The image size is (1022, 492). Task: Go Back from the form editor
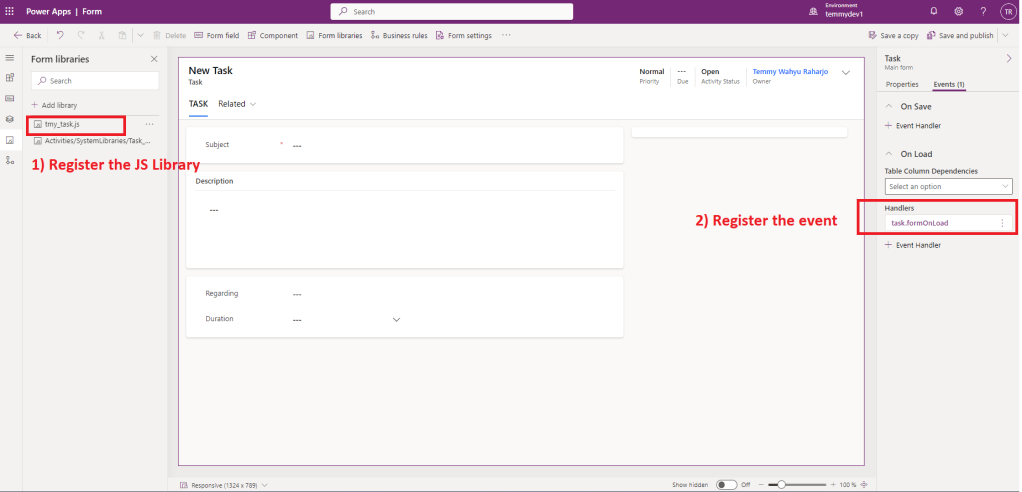(x=27, y=35)
